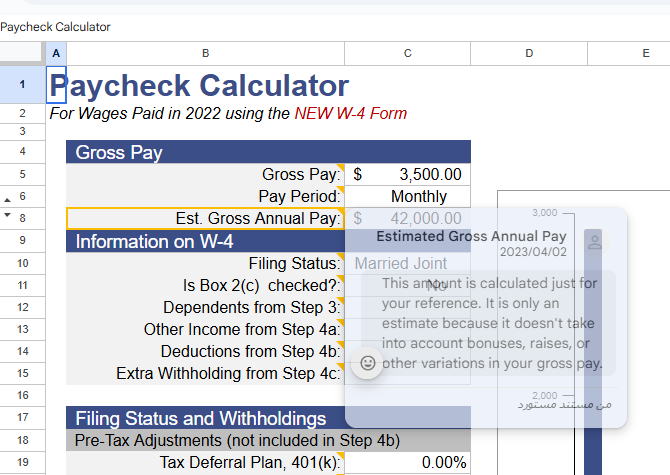Select row 2 header
The height and width of the screenshot is (475, 670).
click(22, 113)
